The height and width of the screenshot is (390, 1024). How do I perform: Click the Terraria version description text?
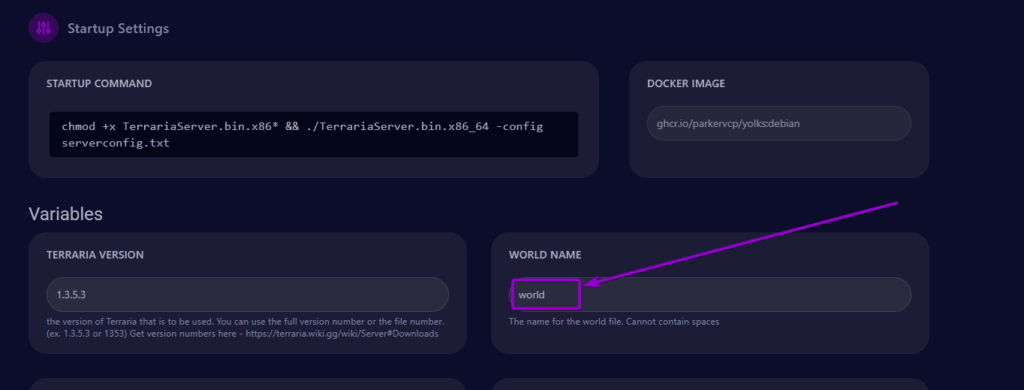[x=246, y=328]
